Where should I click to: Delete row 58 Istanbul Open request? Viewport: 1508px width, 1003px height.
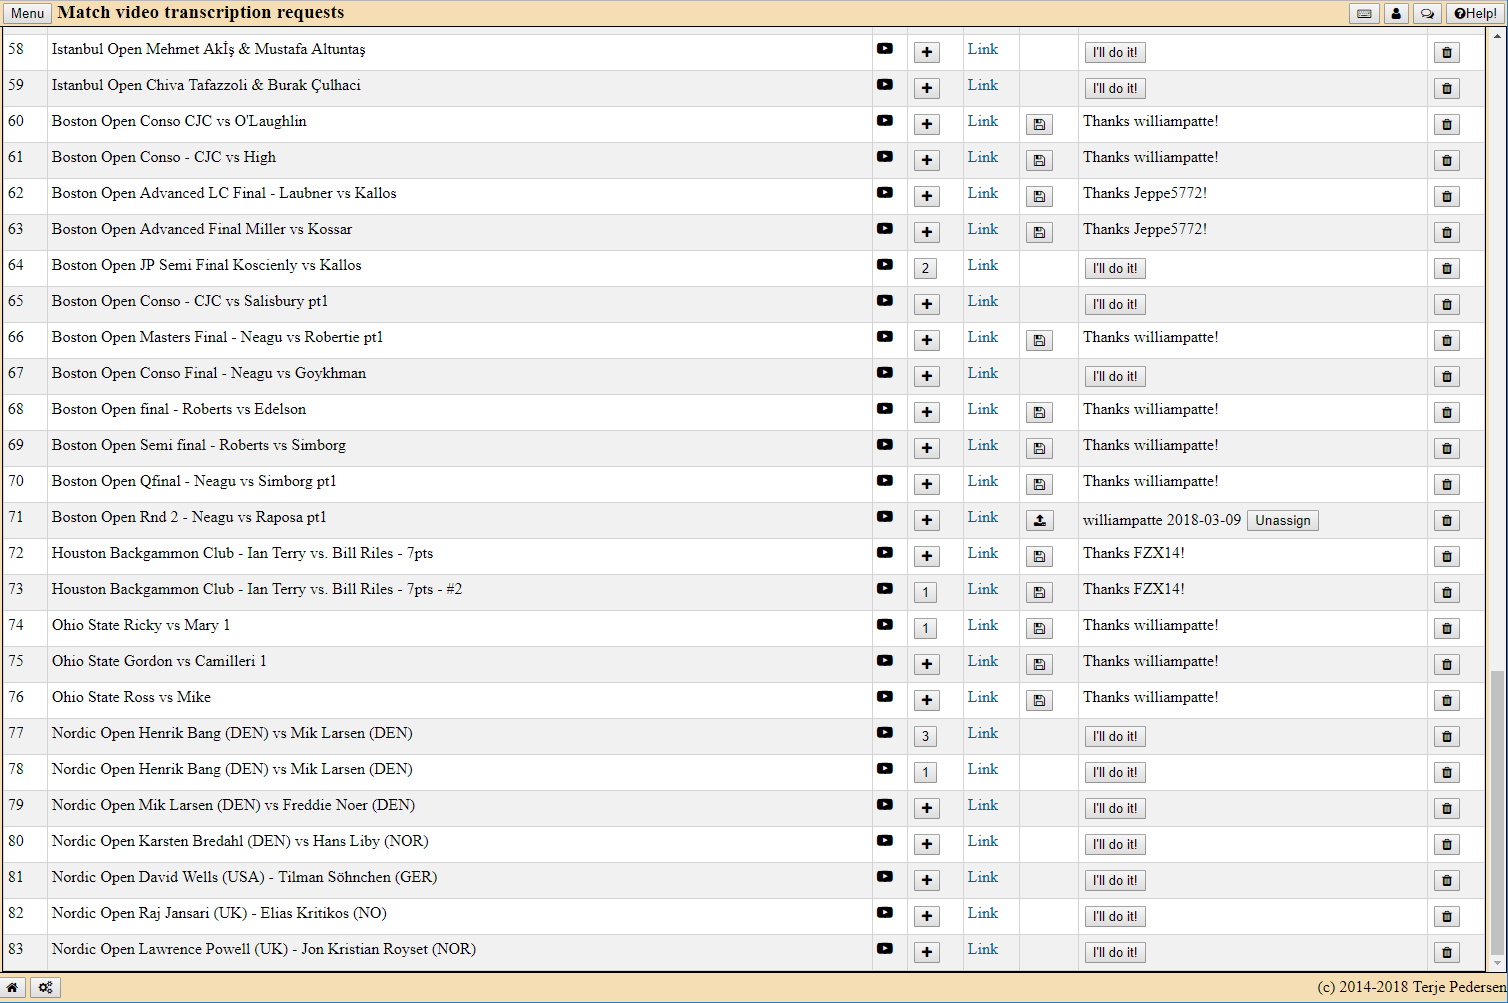click(1446, 52)
